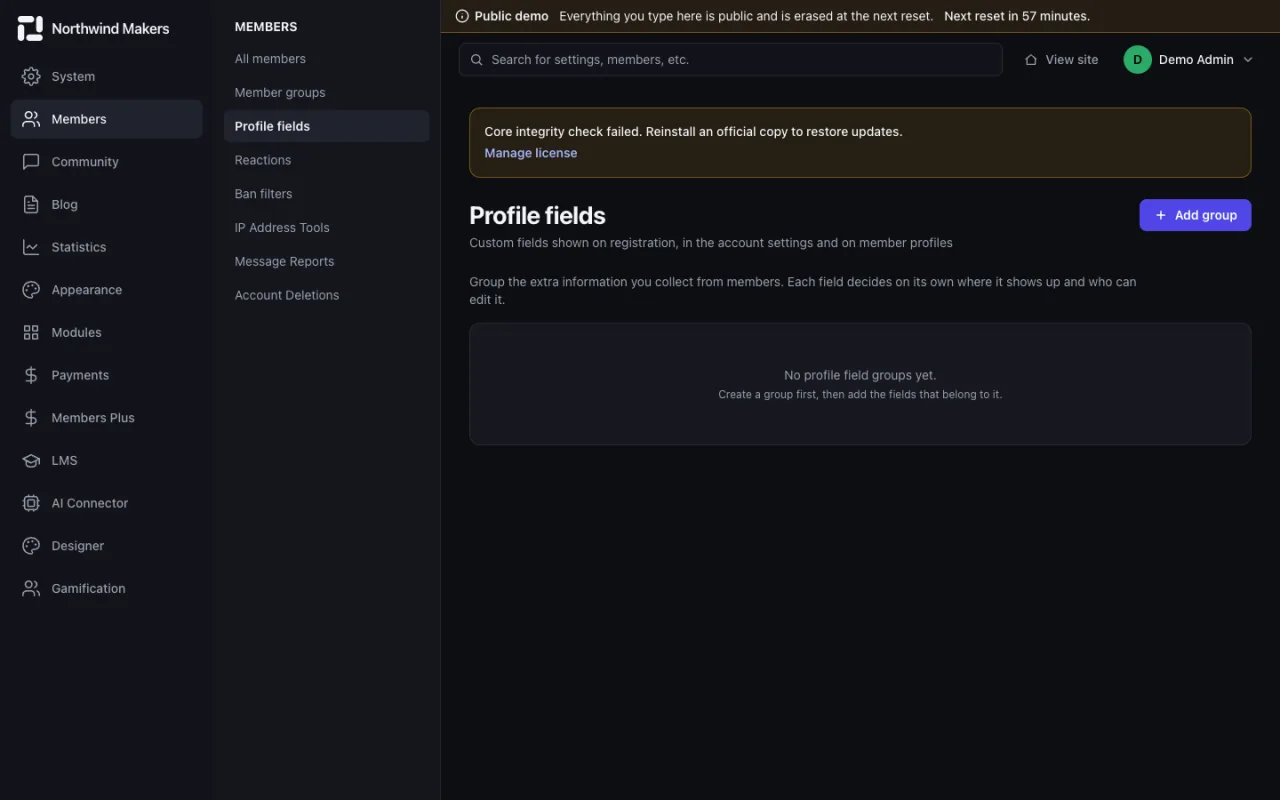1280x800 pixels.
Task: Open the System section label
Action: click(x=73, y=76)
